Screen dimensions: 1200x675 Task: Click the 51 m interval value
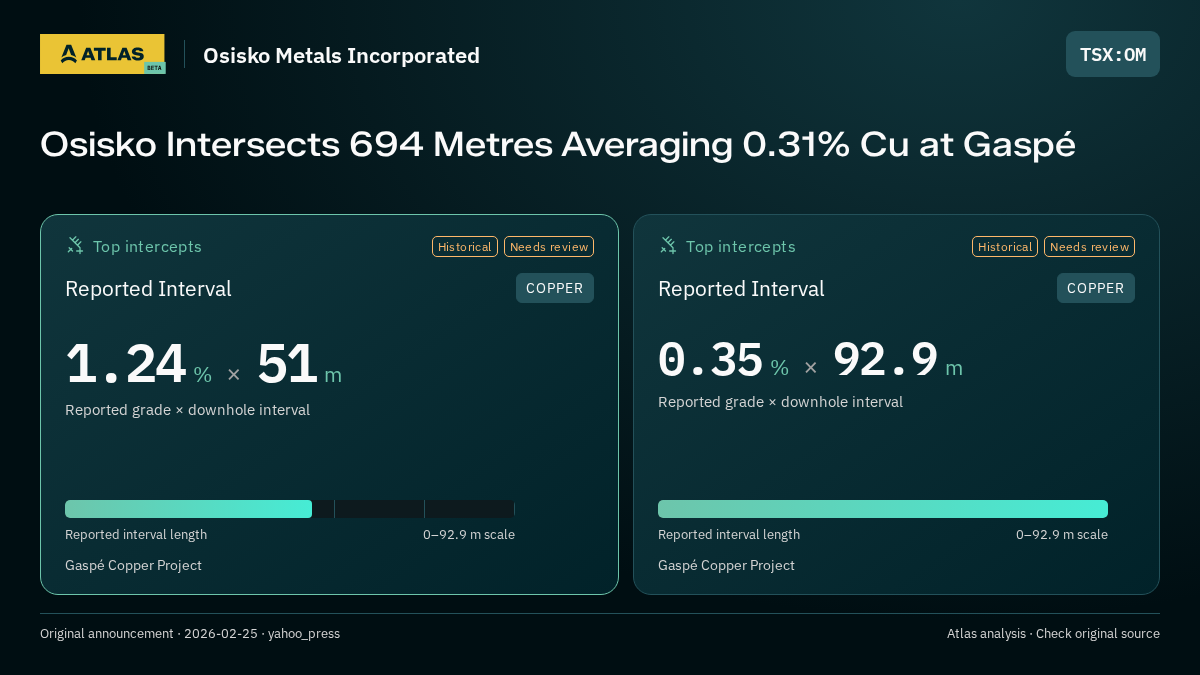point(299,364)
